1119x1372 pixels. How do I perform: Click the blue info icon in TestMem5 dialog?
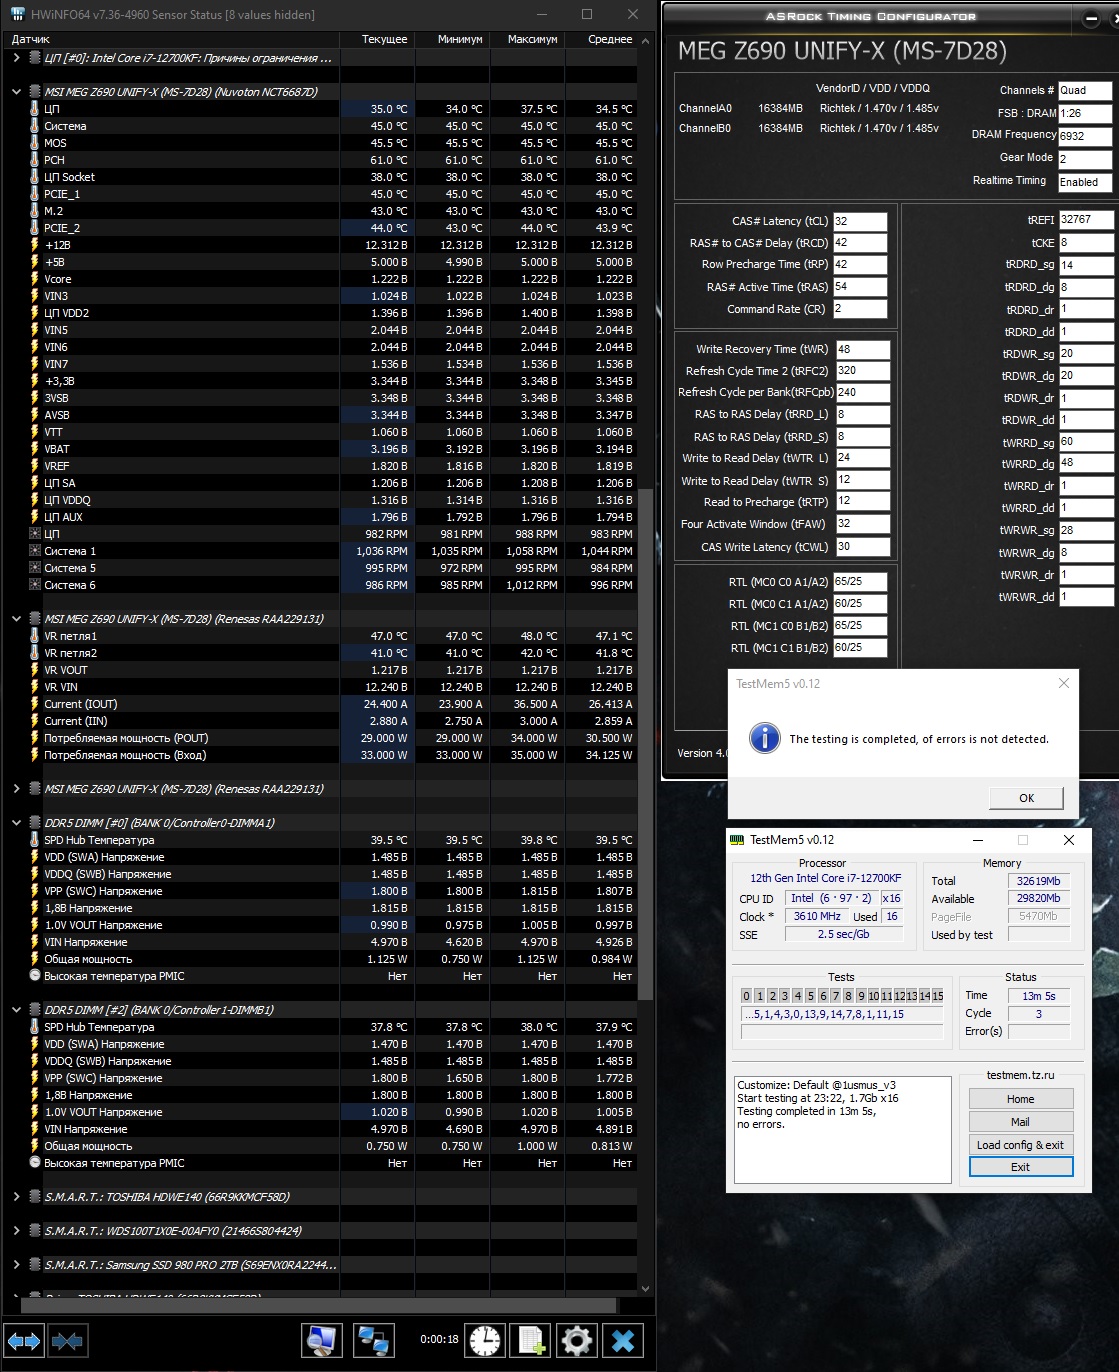(x=765, y=738)
